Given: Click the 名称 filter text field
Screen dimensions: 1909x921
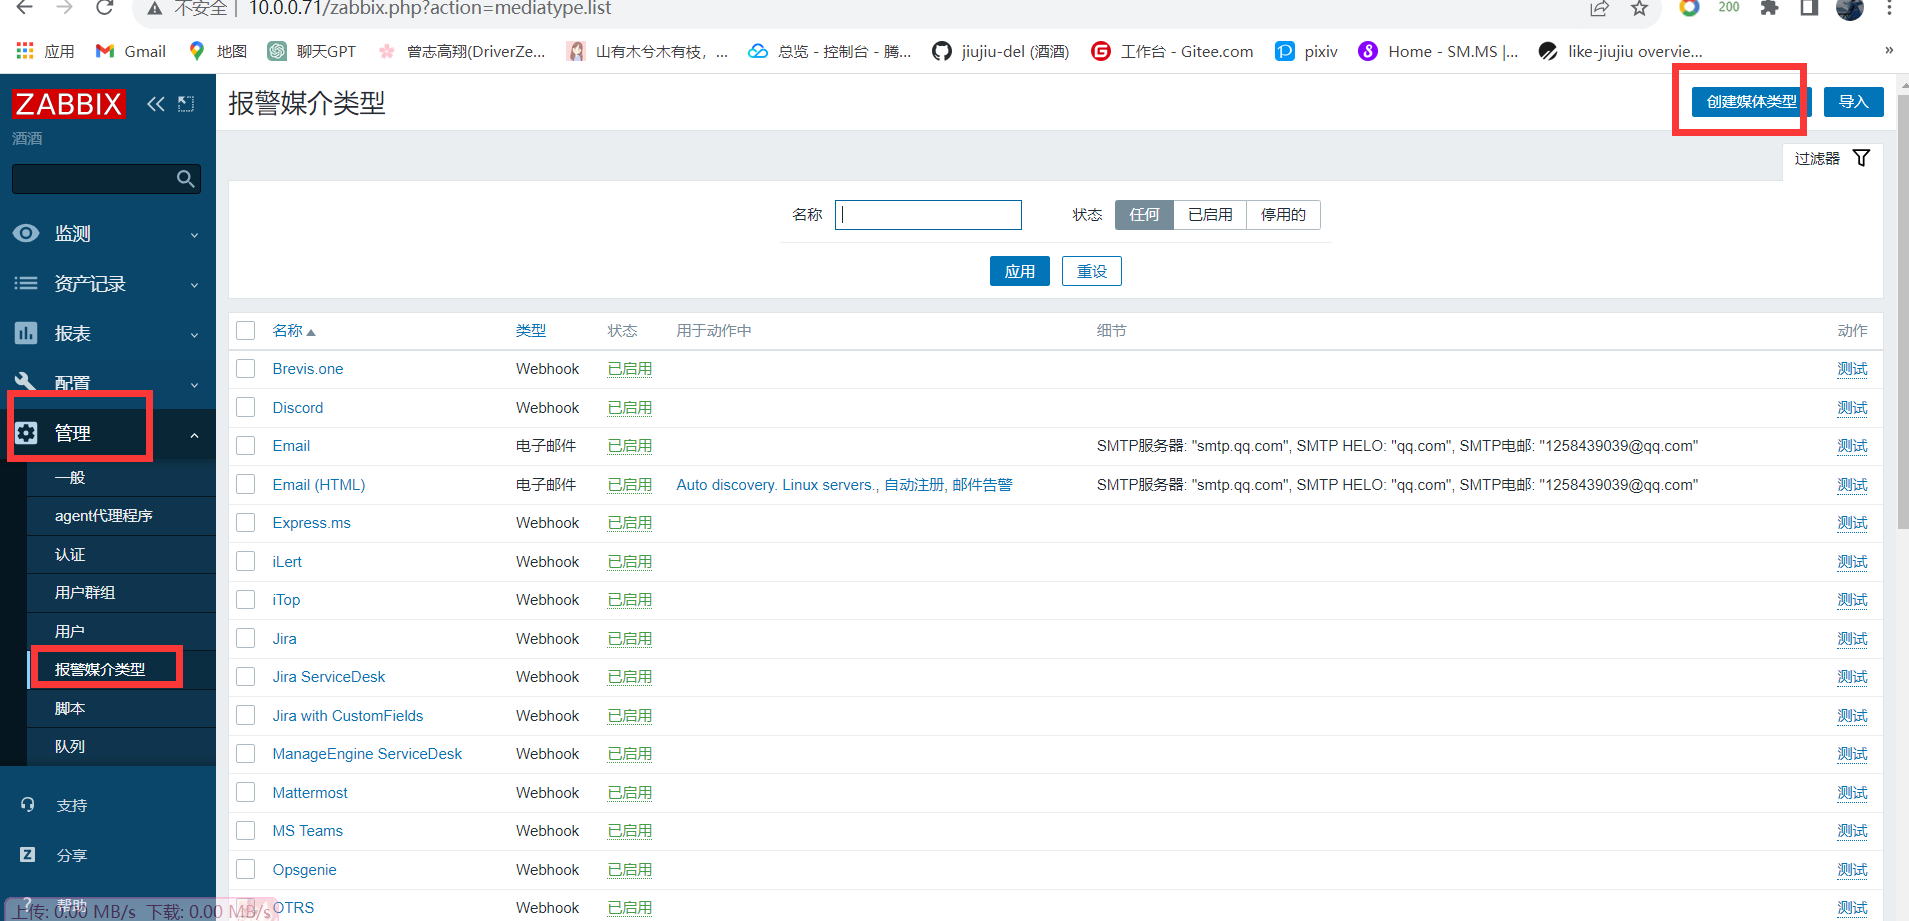Looking at the screenshot, I should coord(928,215).
